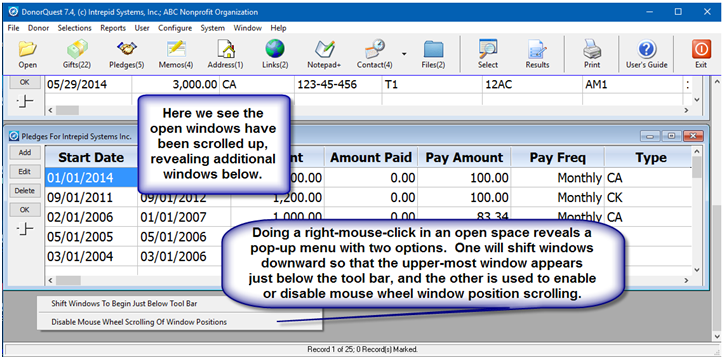Viewport: 724px width, 360px height.
Task: Open the Memos(4) toolbar icon
Action: point(176,54)
